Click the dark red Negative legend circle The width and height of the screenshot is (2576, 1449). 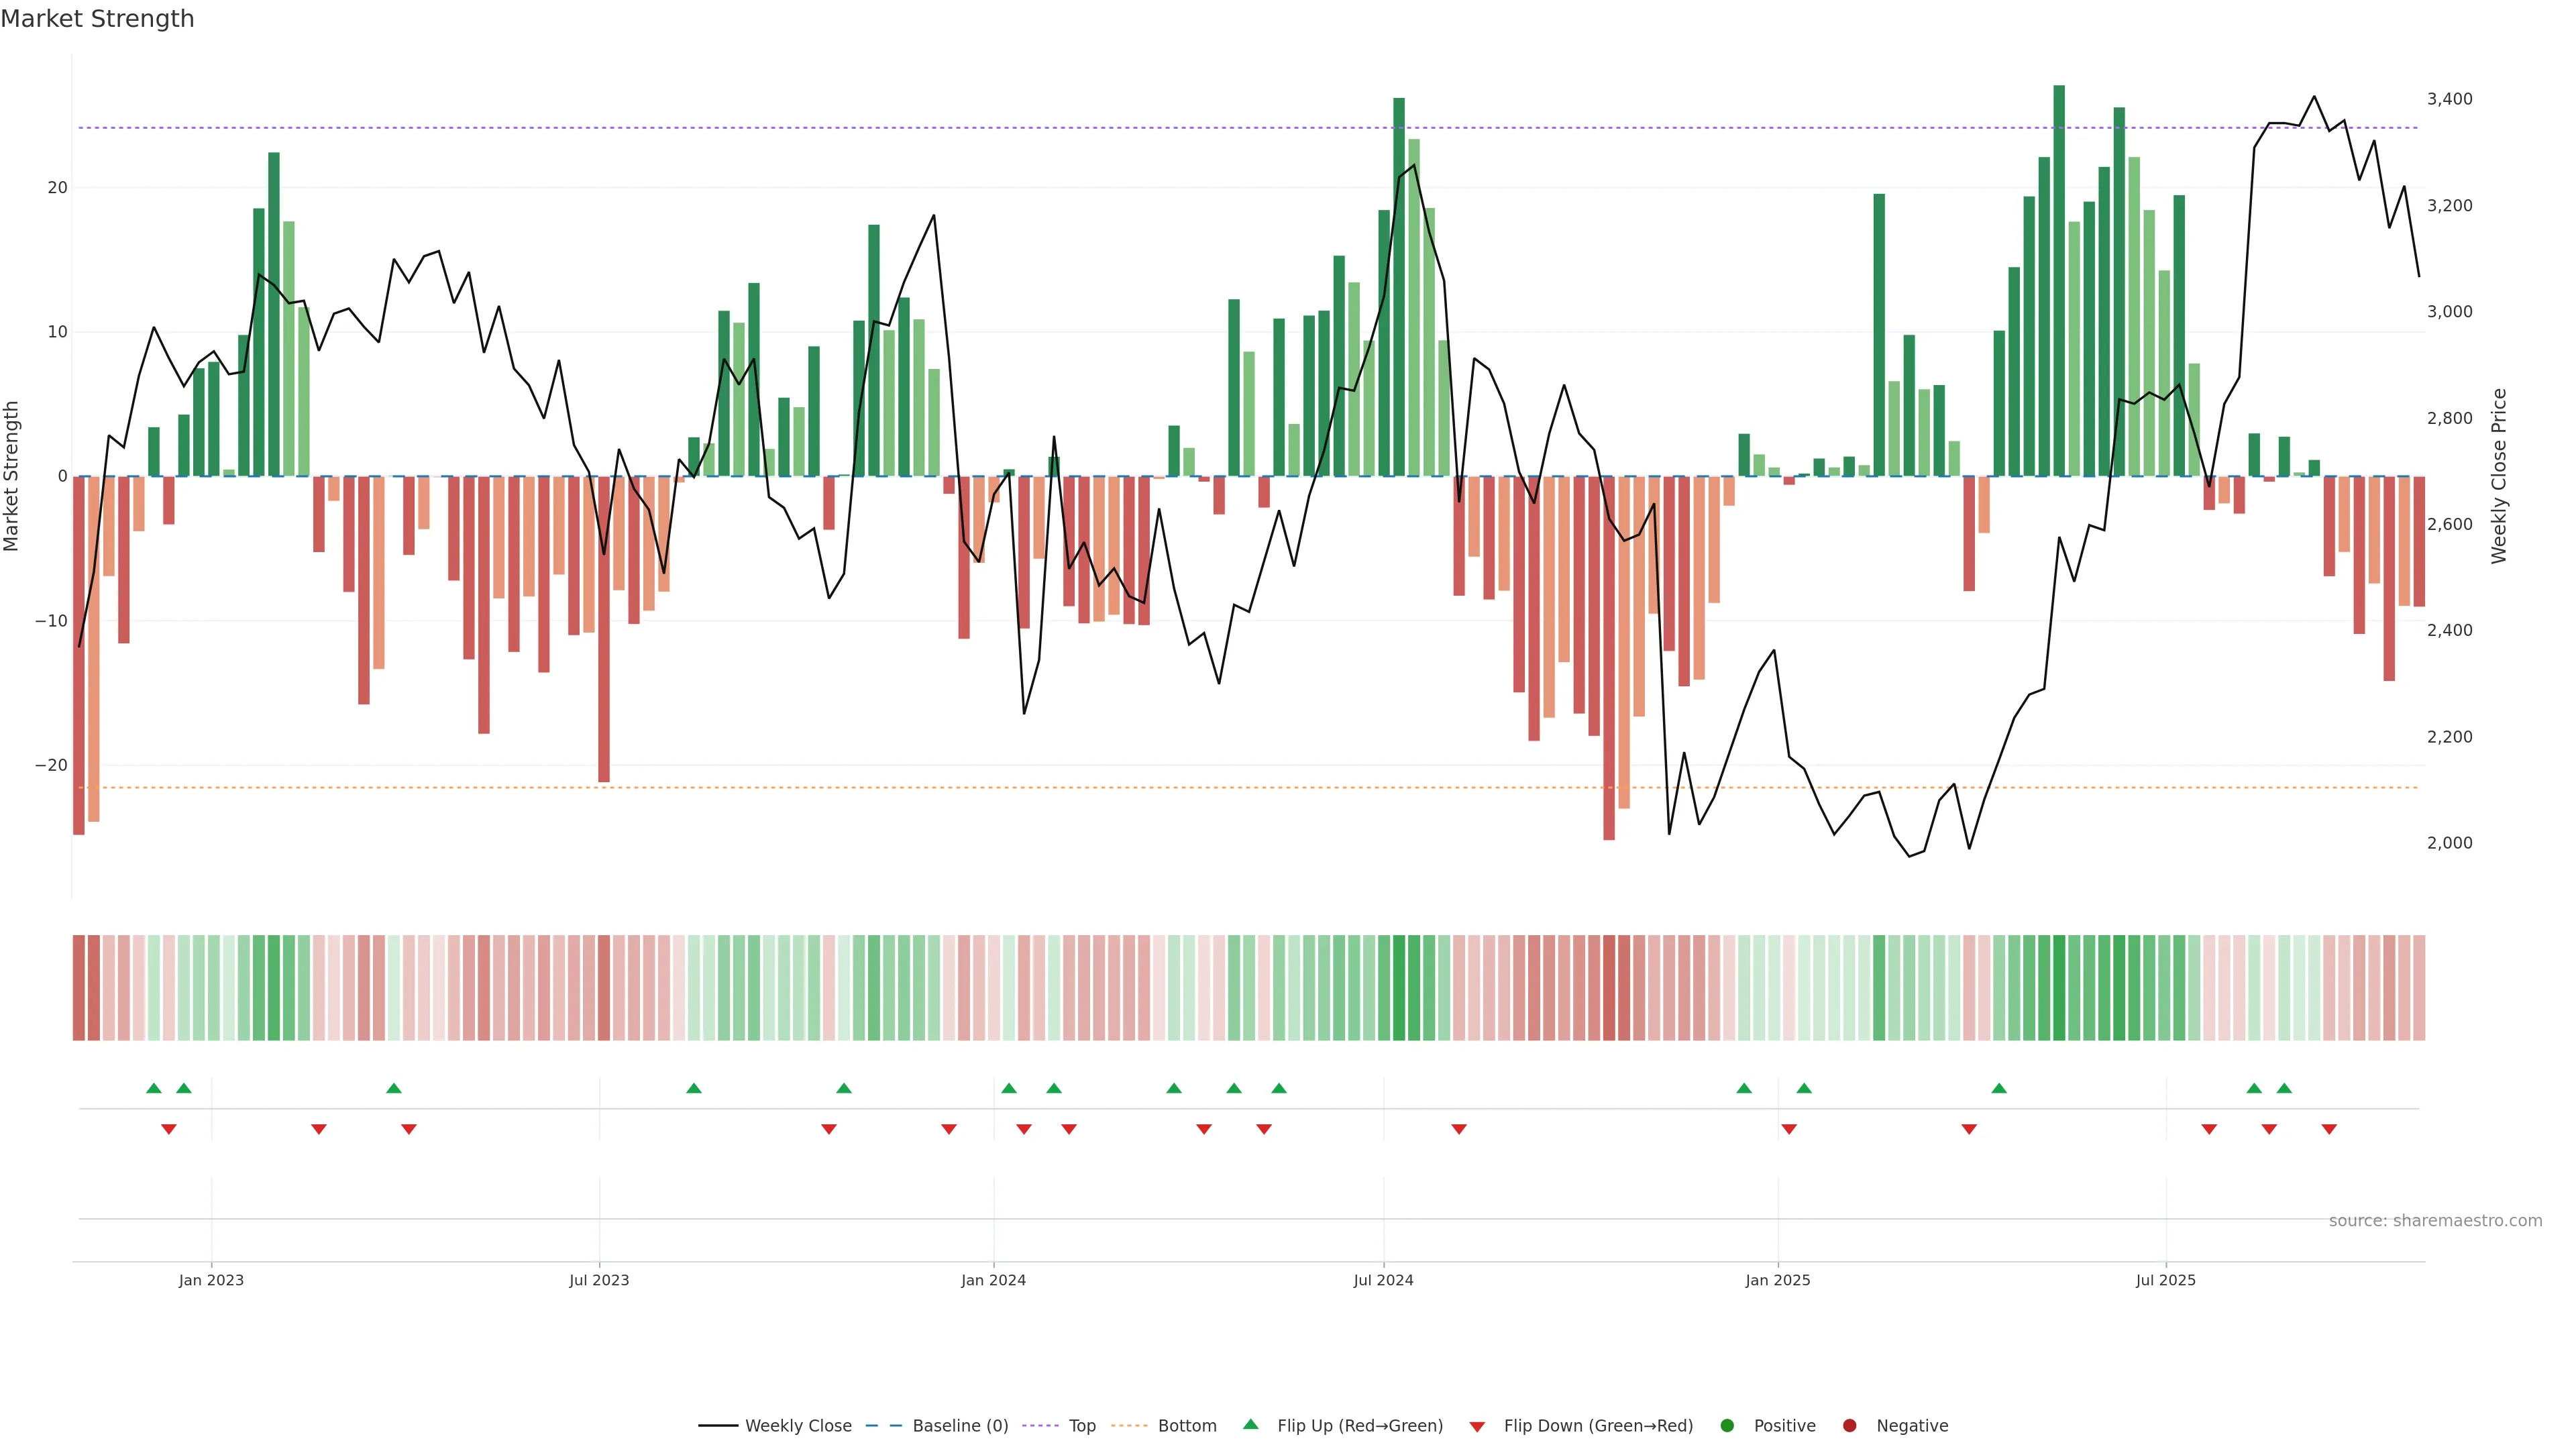coord(1849,1425)
